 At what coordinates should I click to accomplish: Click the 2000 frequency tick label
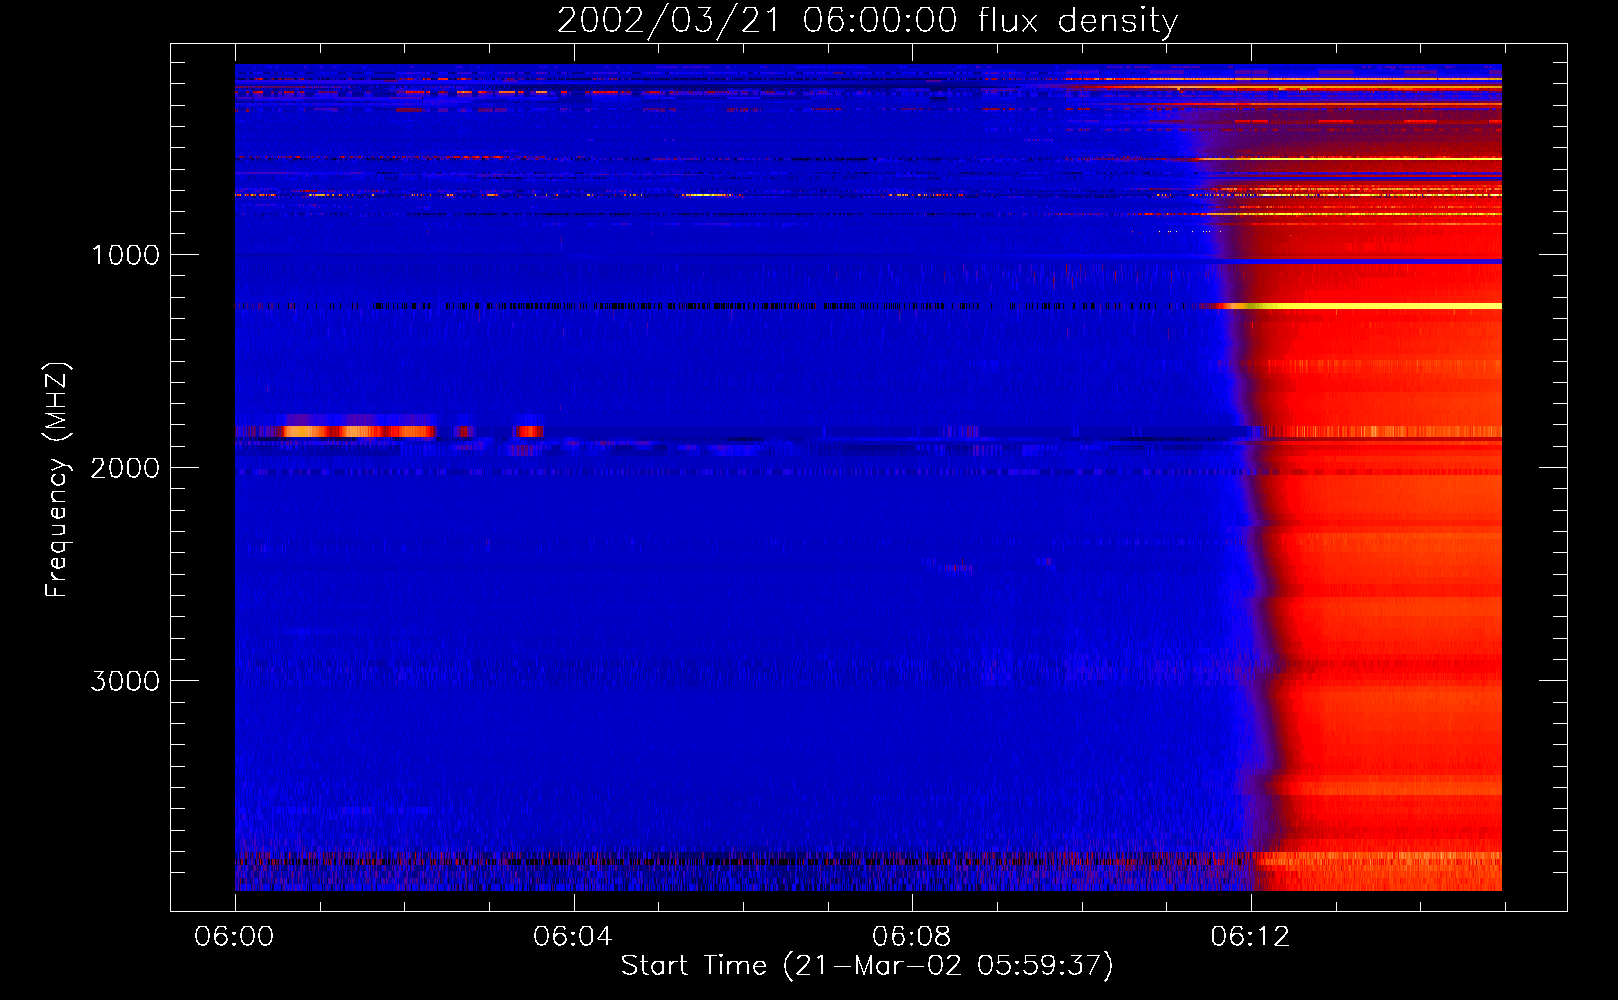click(125, 468)
